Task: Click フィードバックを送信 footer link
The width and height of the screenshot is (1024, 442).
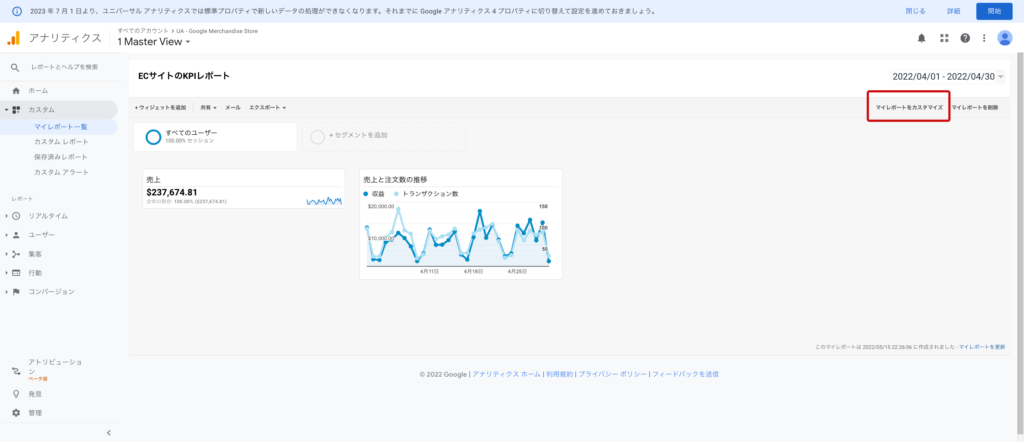Action: pos(686,375)
